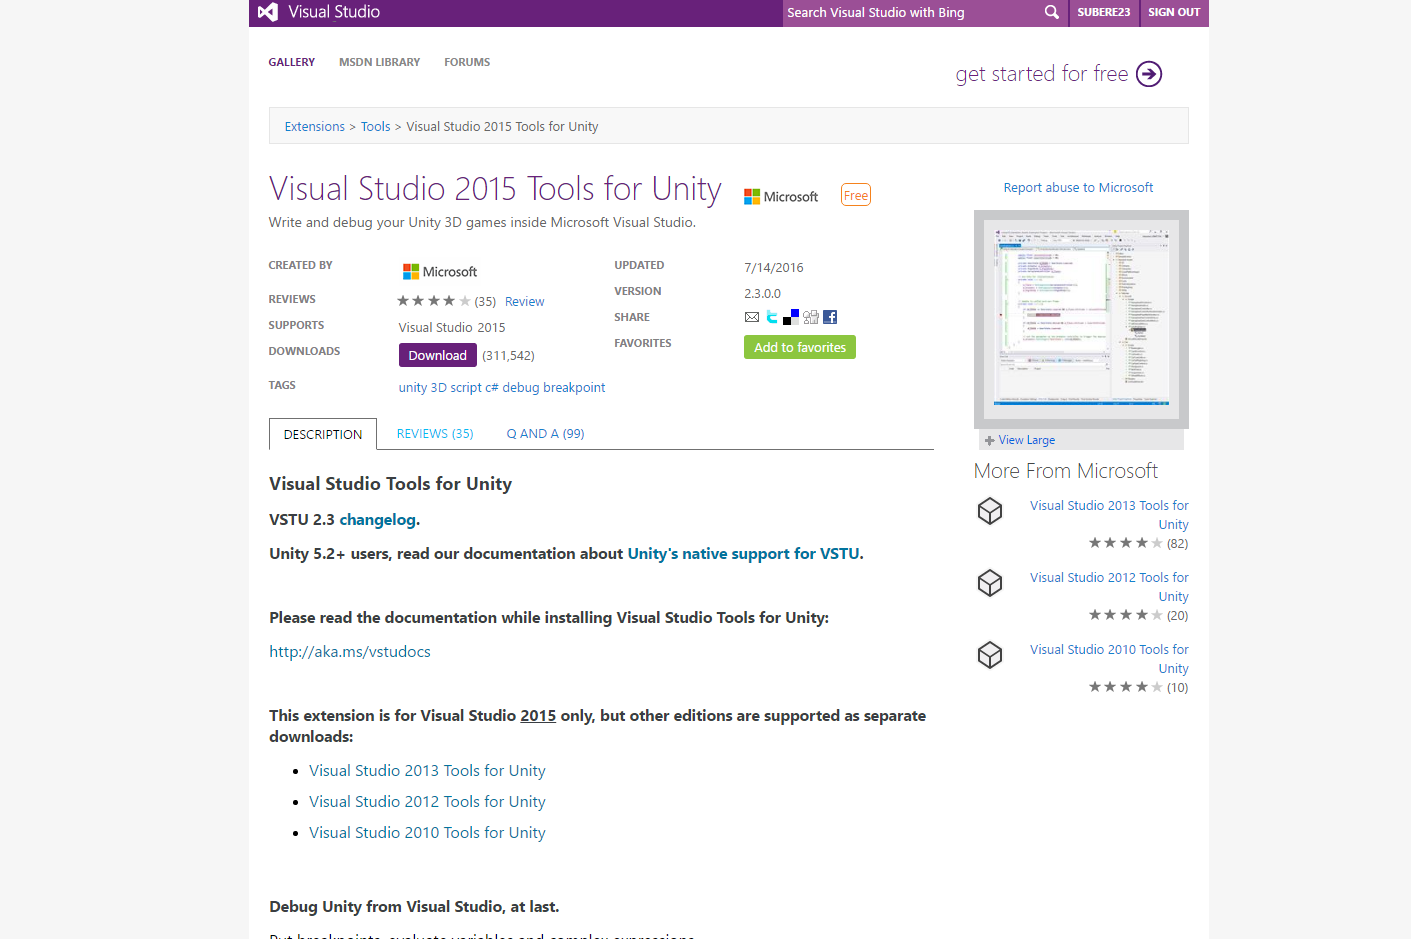Open the FORUMS menu item
Screen dimensions: 1411x939
point(467,62)
